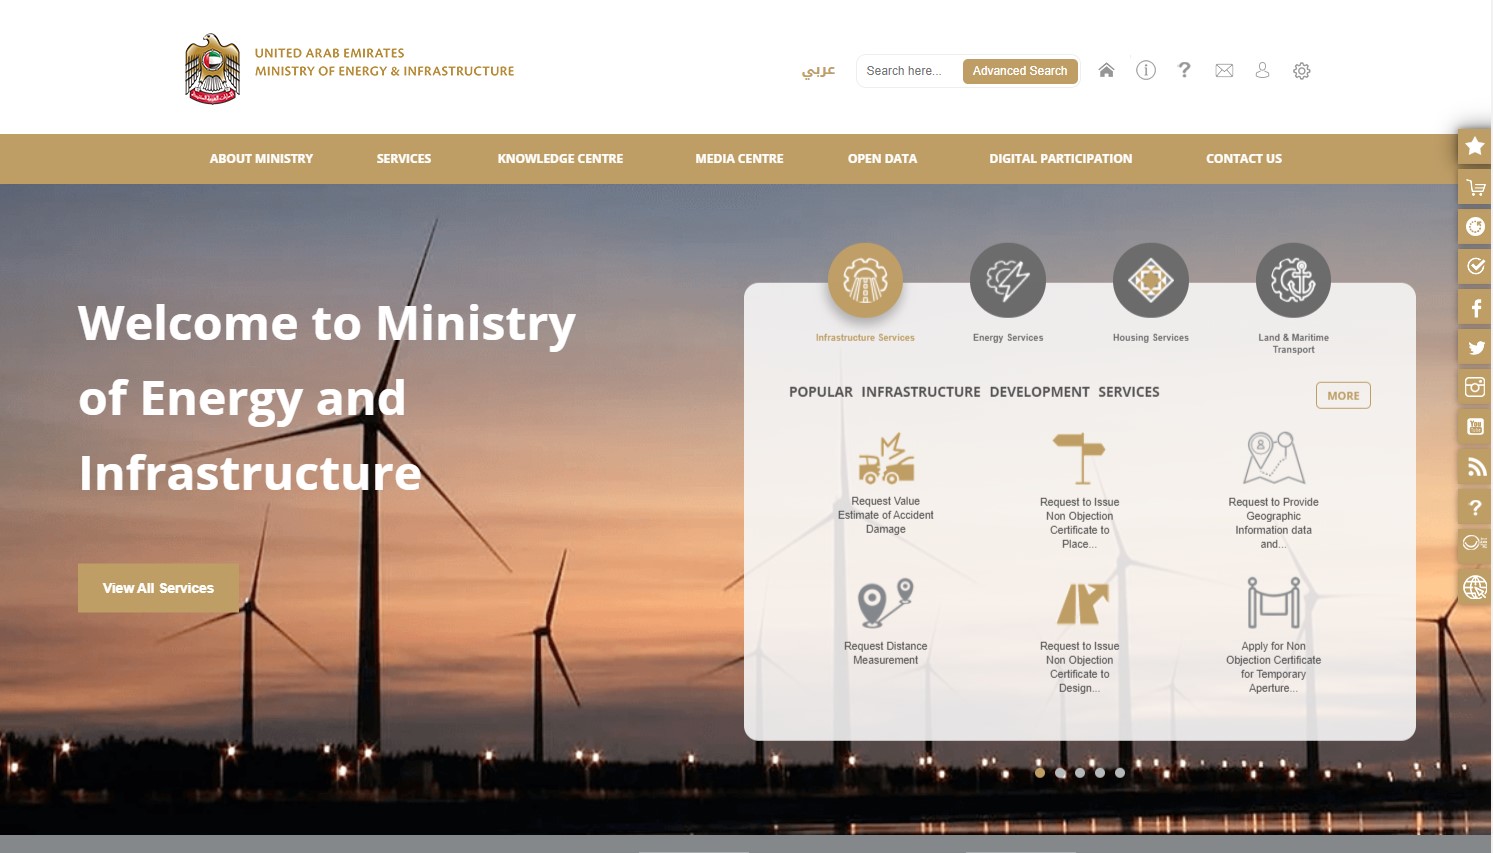Screen dimensions: 1493x853
Task: Open the OPEN DATA menu
Action: (x=882, y=159)
